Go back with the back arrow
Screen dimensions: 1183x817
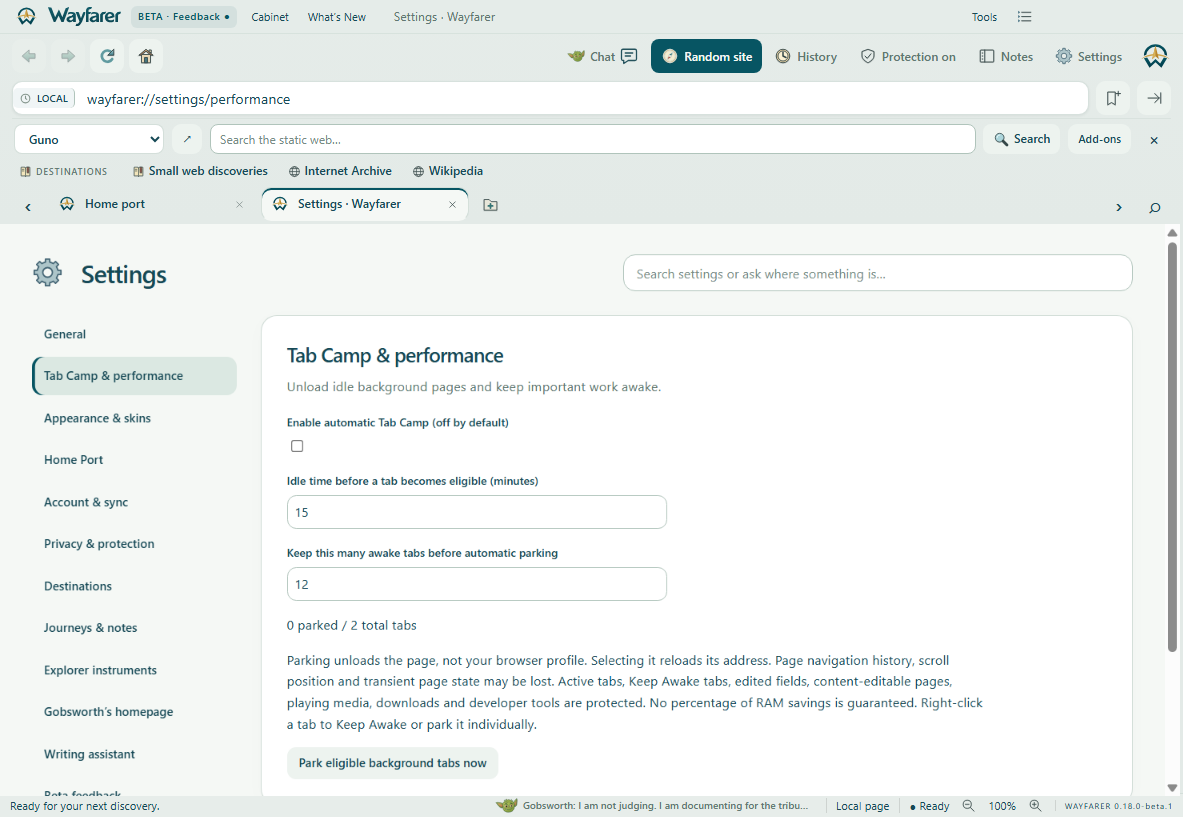click(29, 56)
